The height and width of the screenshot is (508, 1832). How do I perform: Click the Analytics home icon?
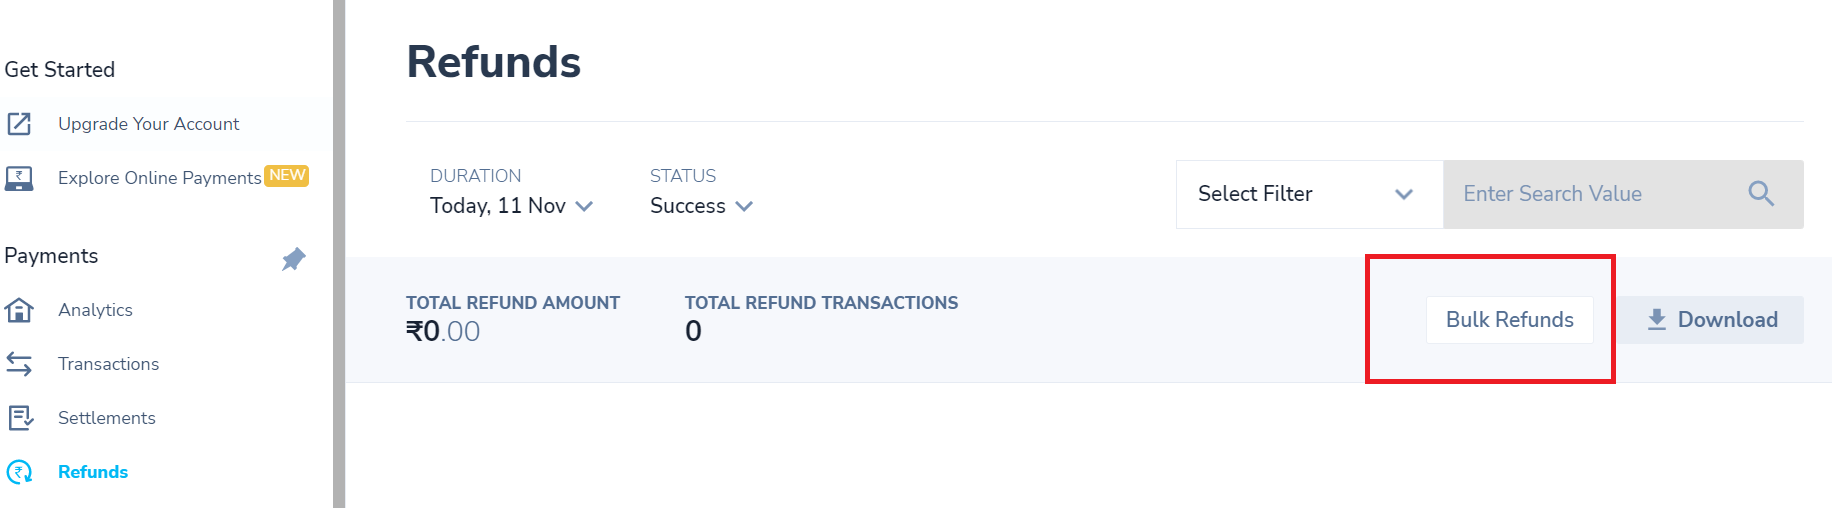tap(19, 310)
